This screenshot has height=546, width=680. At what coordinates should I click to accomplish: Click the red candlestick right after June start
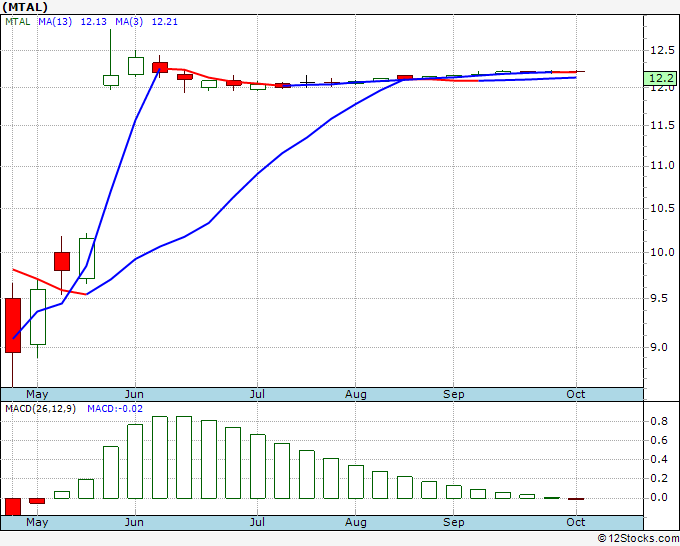pyautogui.click(x=160, y=67)
